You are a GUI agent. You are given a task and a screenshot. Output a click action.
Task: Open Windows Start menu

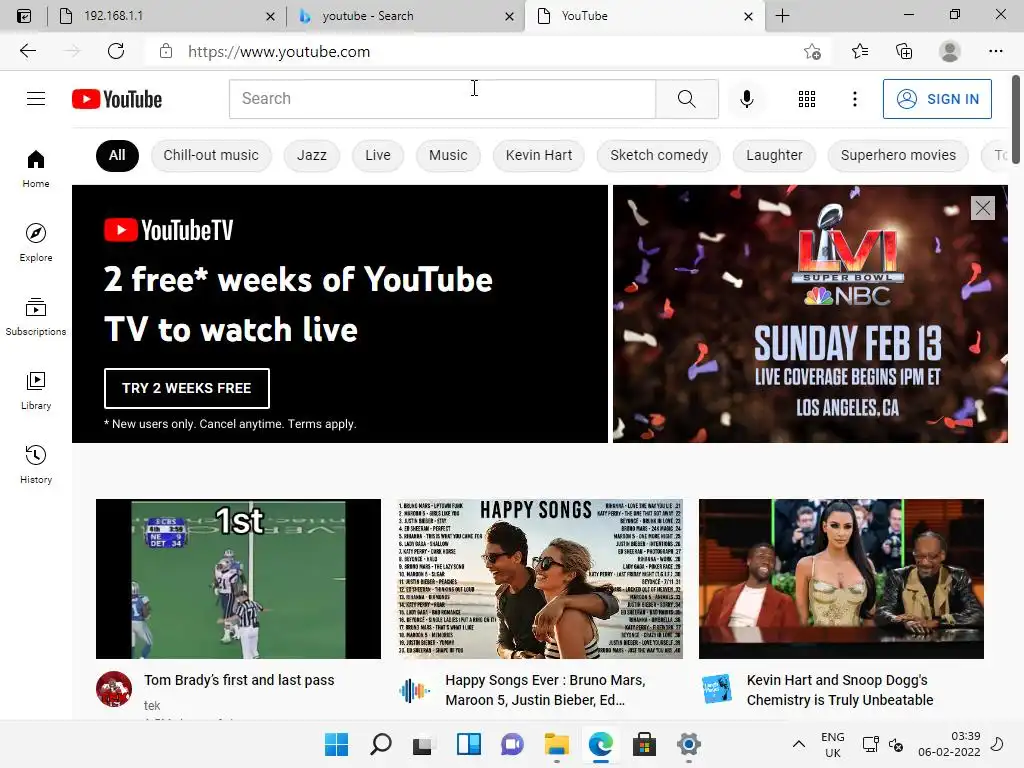click(336, 744)
